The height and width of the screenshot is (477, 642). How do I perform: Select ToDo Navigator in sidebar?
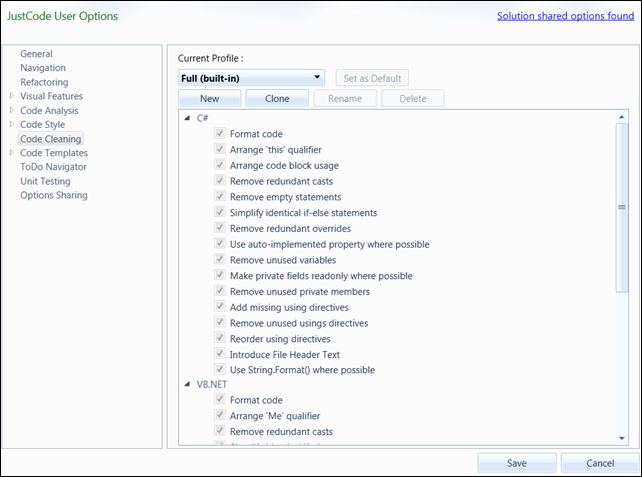[x=53, y=167]
